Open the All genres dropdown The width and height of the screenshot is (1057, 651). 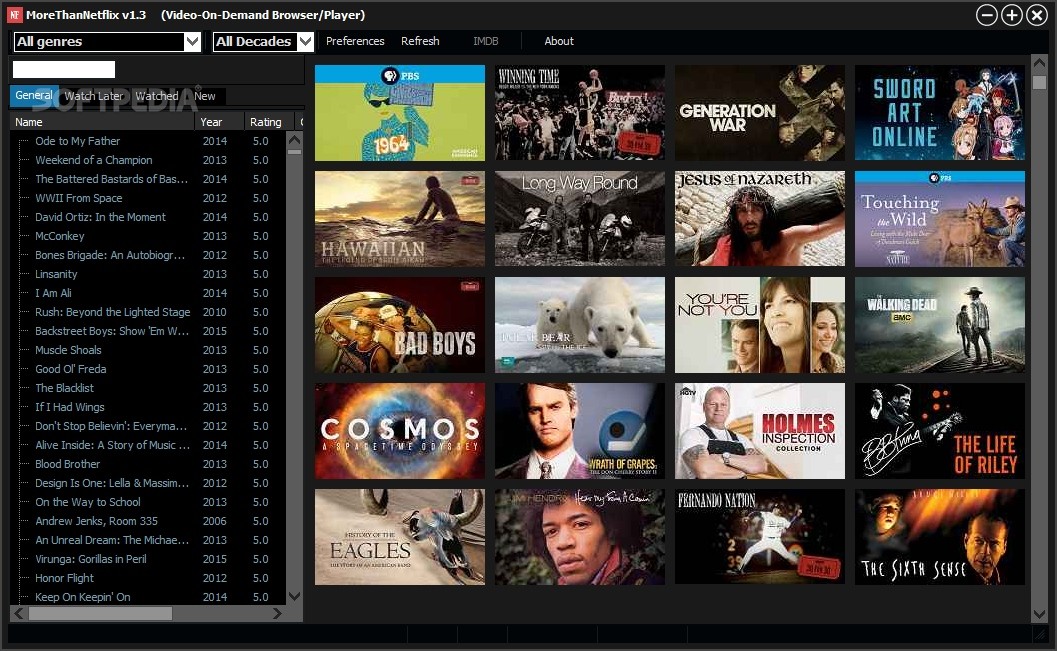pyautogui.click(x=107, y=42)
